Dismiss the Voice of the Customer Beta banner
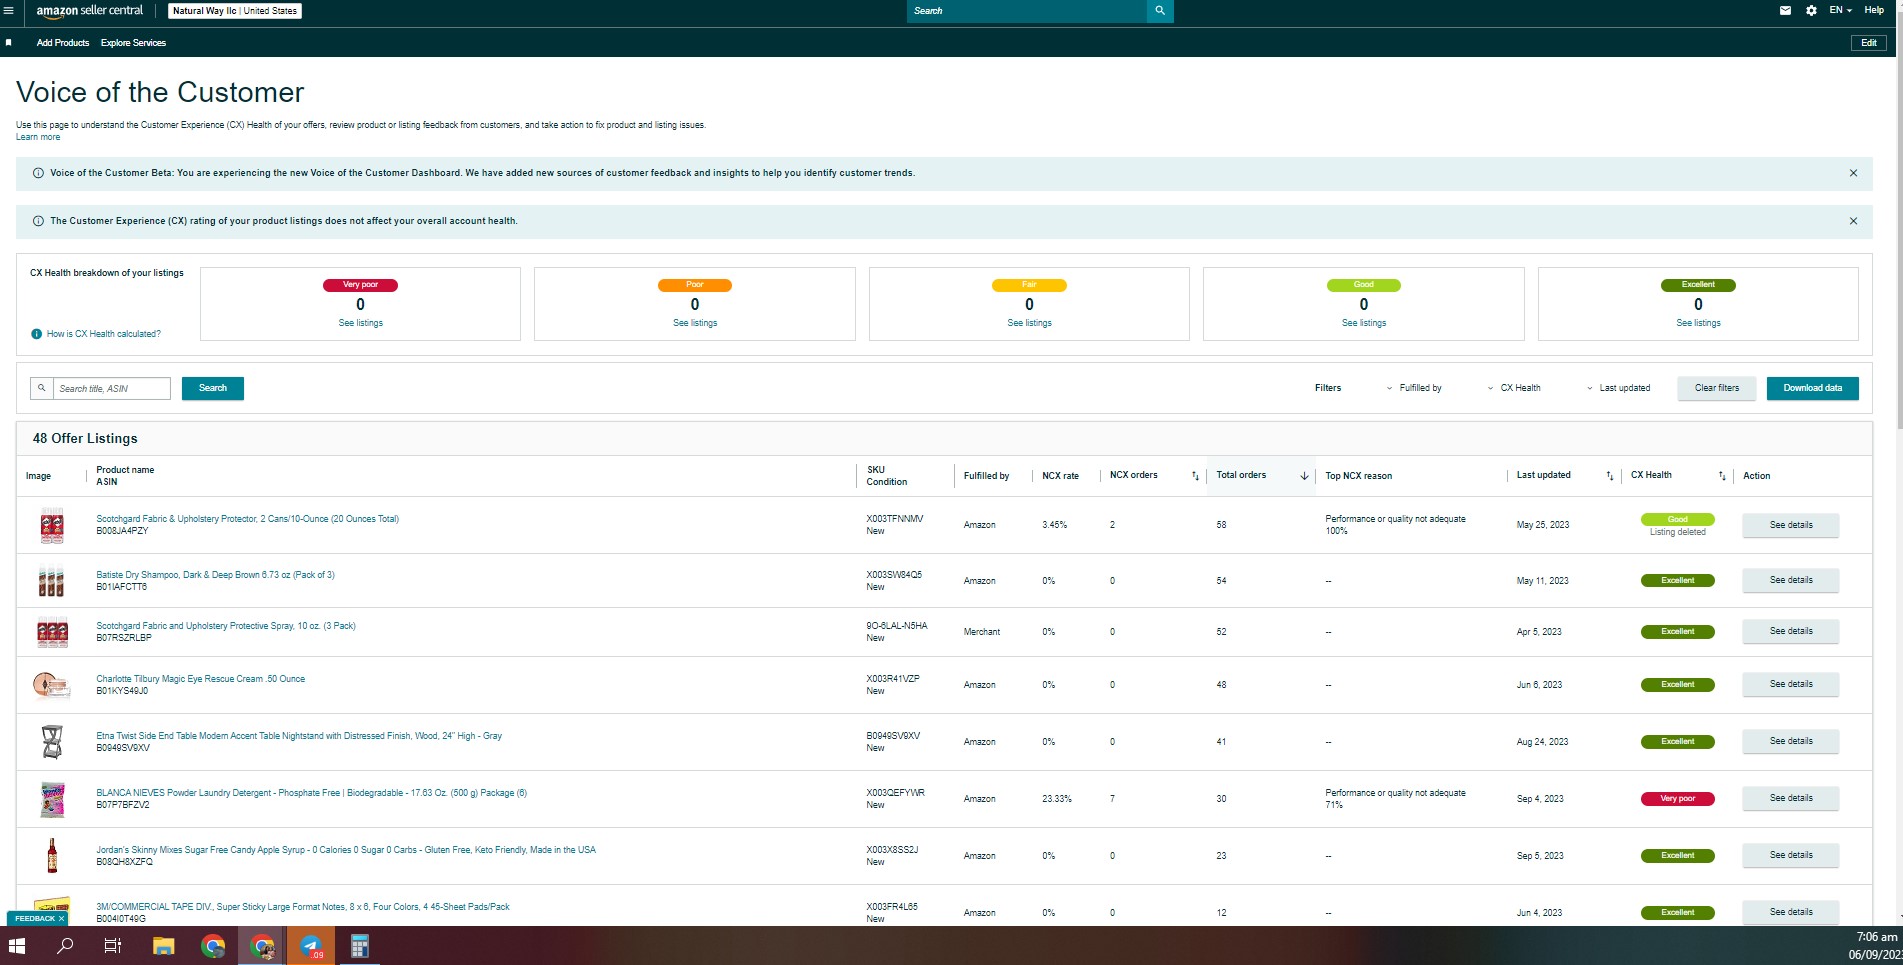Screen dimensions: 1903x965 1853,173
